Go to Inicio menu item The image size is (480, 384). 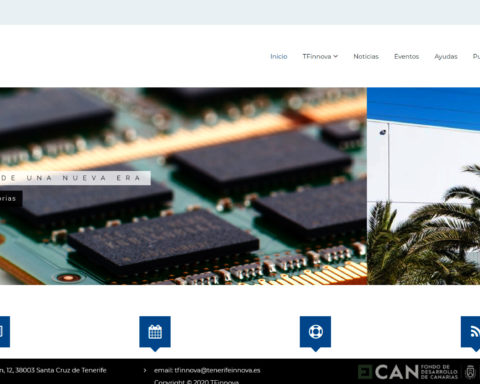pyautogui.click(x=279, y=56)
